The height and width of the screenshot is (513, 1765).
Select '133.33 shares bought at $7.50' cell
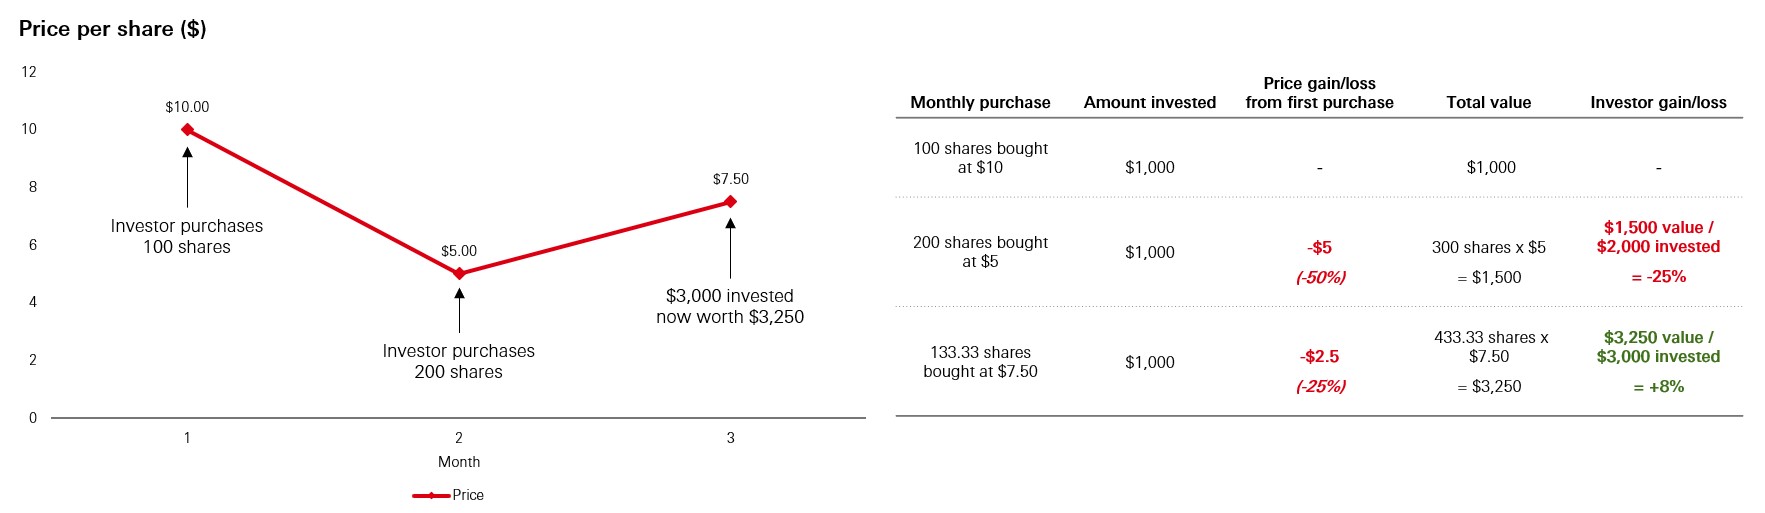[x=980, y=362]
